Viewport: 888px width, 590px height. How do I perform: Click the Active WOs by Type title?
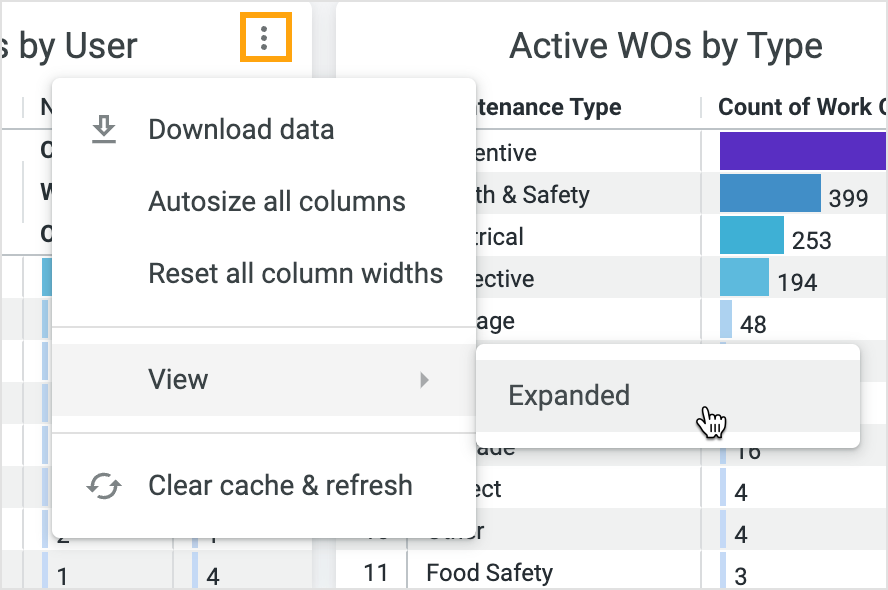[666, 45]
